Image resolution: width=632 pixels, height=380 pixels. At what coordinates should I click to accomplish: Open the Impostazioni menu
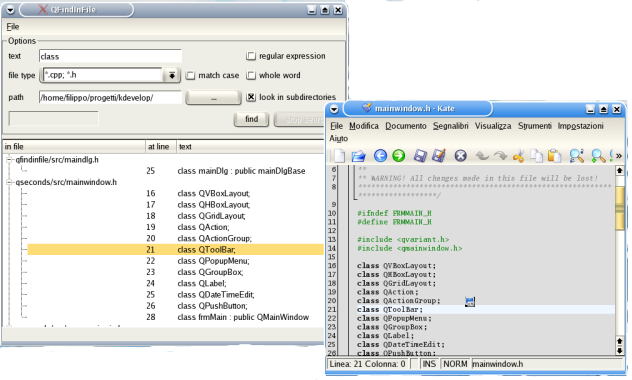coord(580,126)
